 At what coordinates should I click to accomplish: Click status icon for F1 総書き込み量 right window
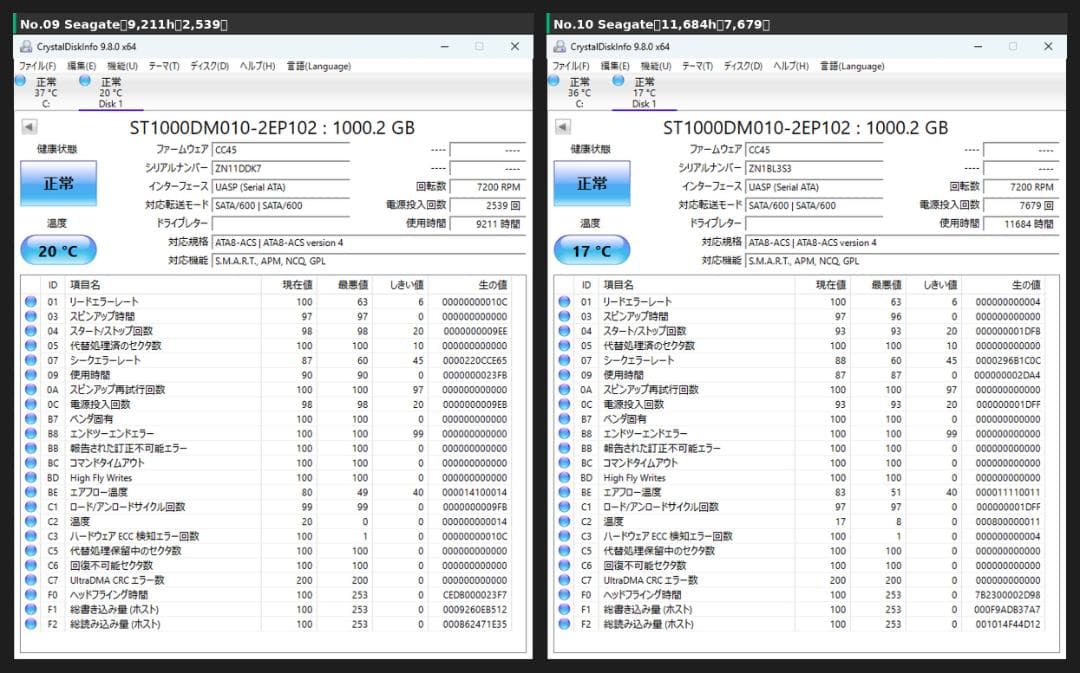(565, 609)
